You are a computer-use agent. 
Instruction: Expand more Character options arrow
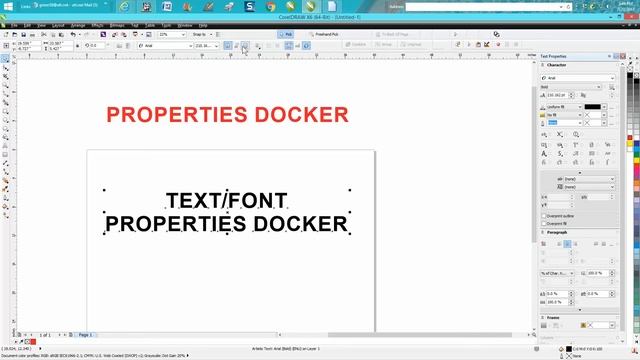tap(580, 173)
